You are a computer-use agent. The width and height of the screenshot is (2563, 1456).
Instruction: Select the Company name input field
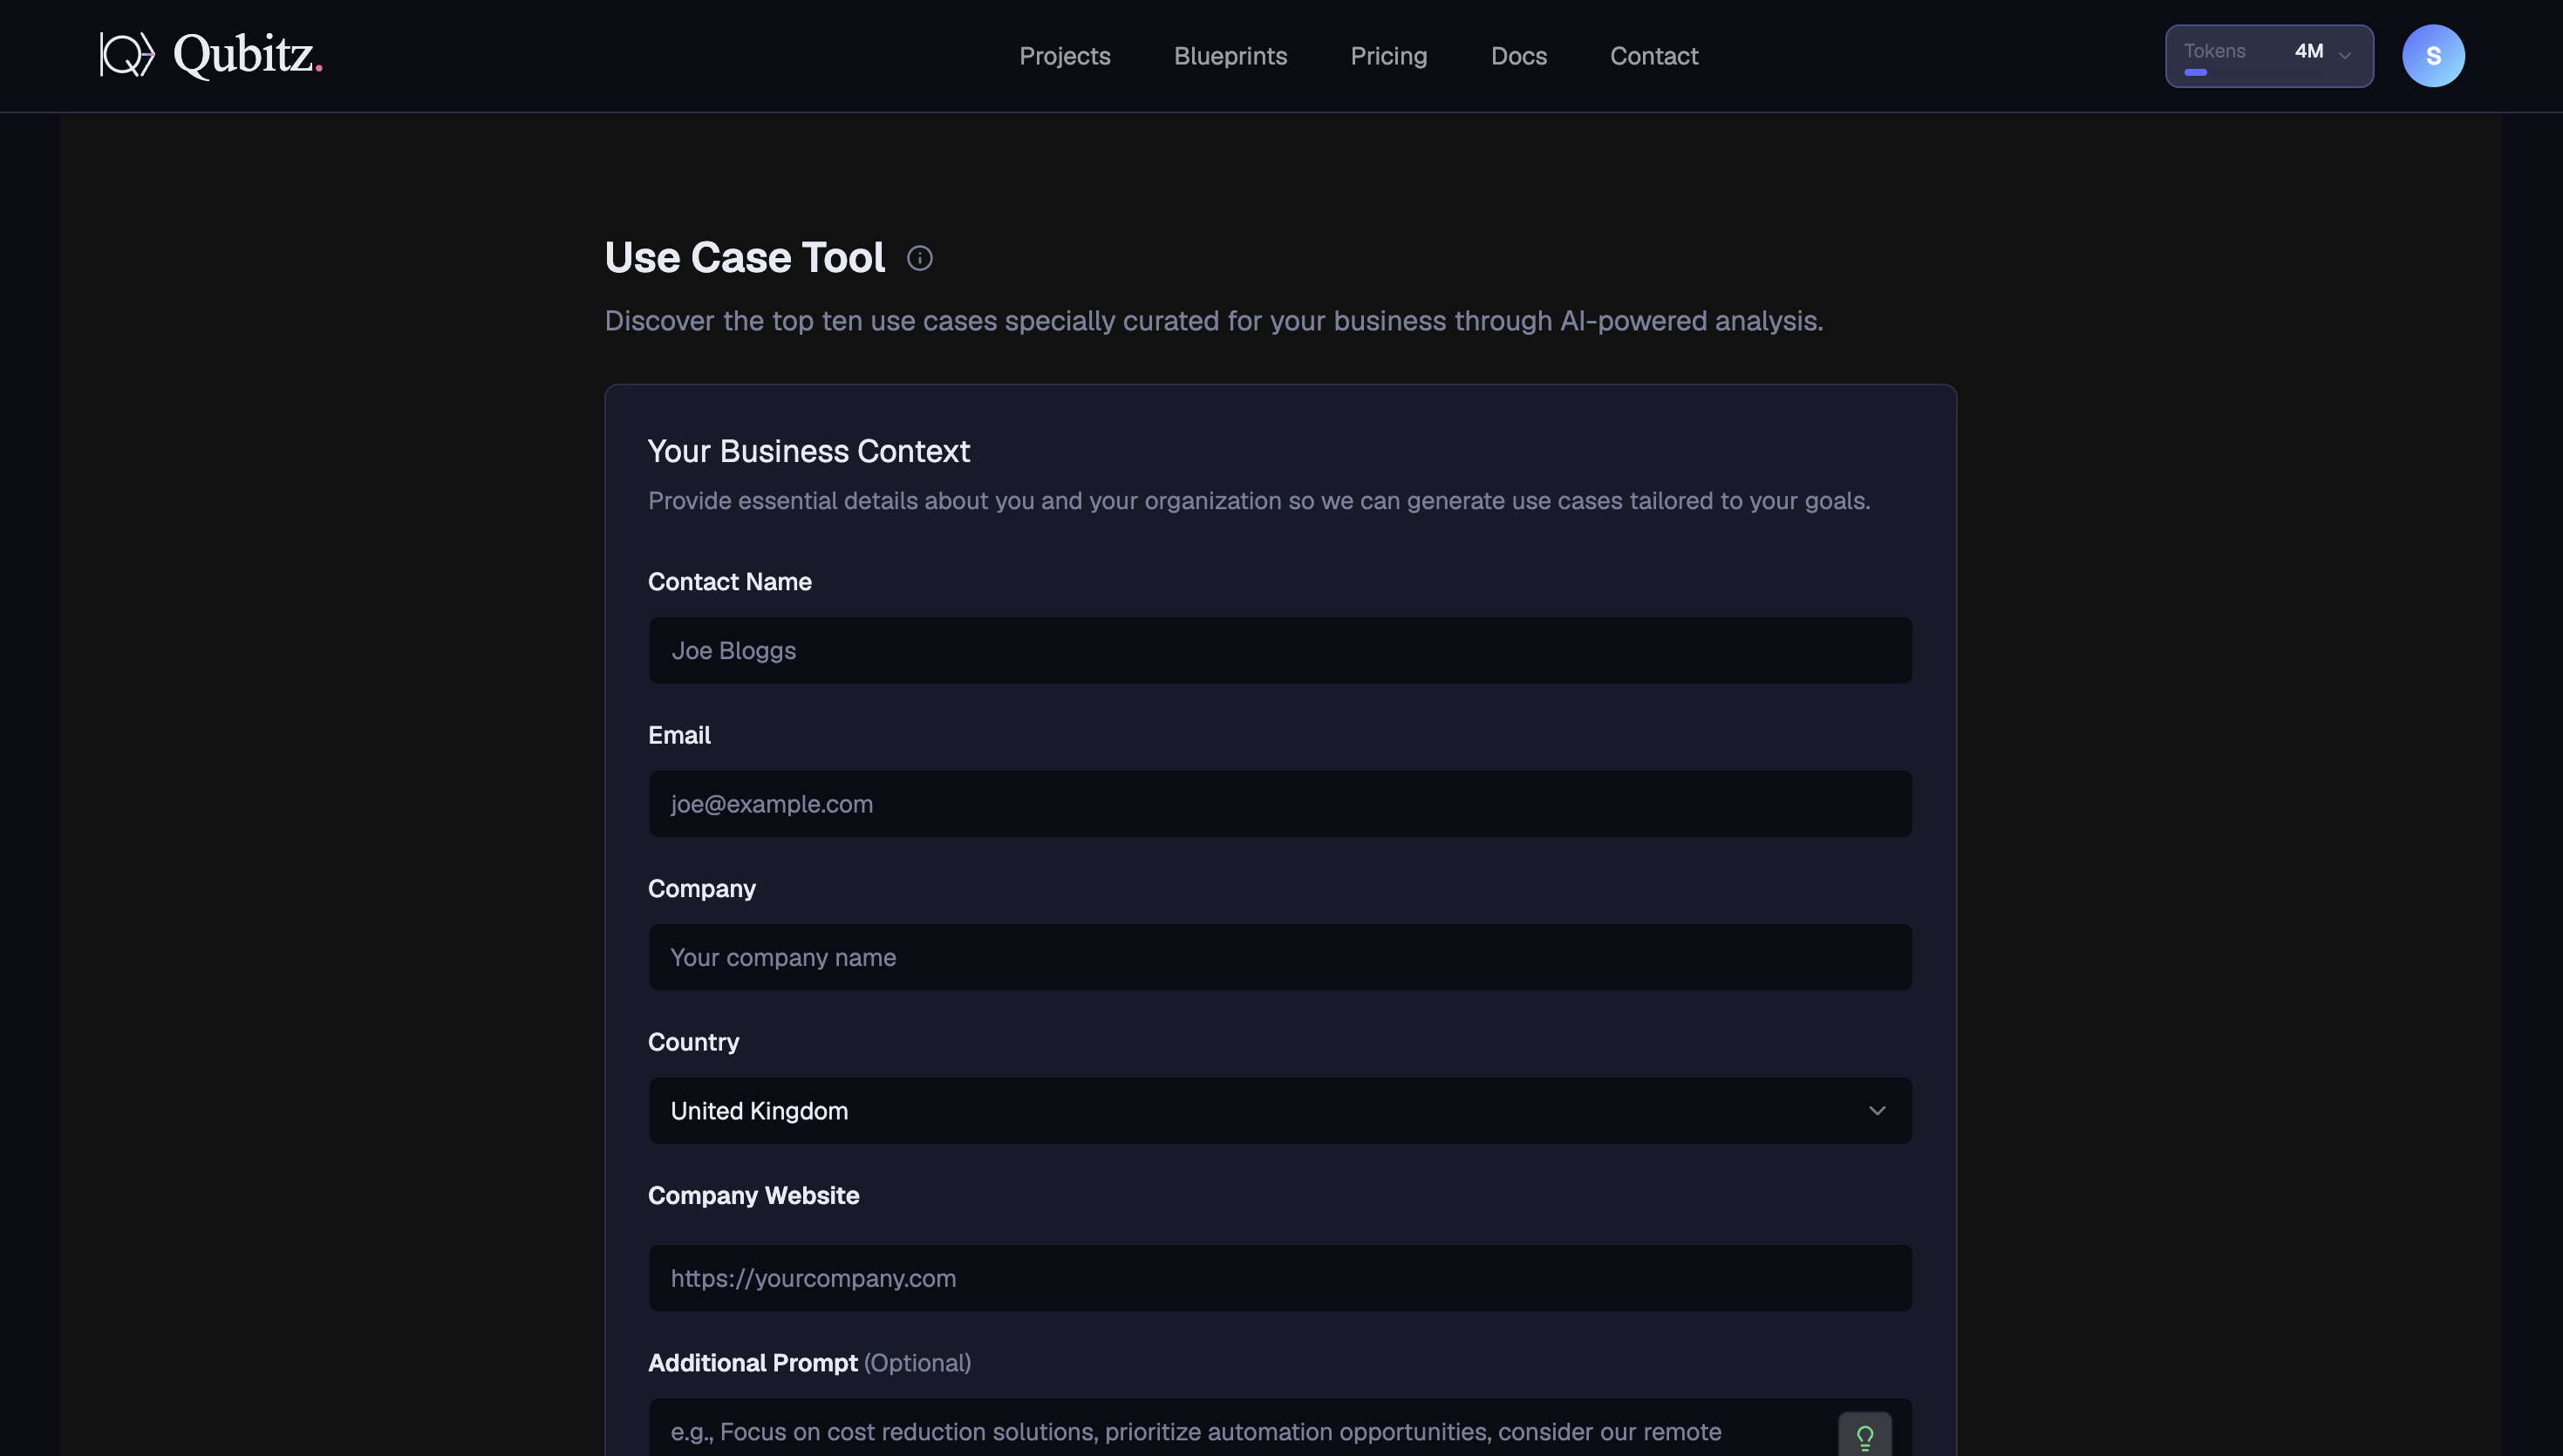click(1279, 957)
